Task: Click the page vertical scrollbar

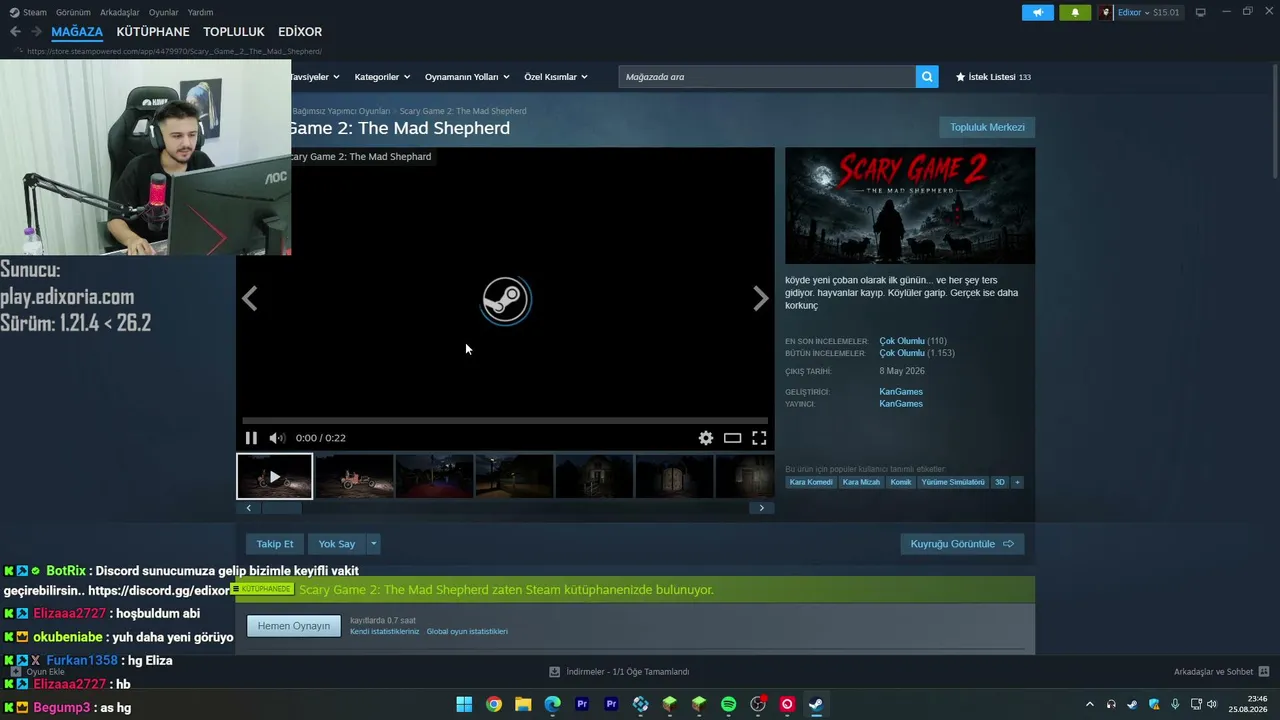Action: coord(1274,120)
